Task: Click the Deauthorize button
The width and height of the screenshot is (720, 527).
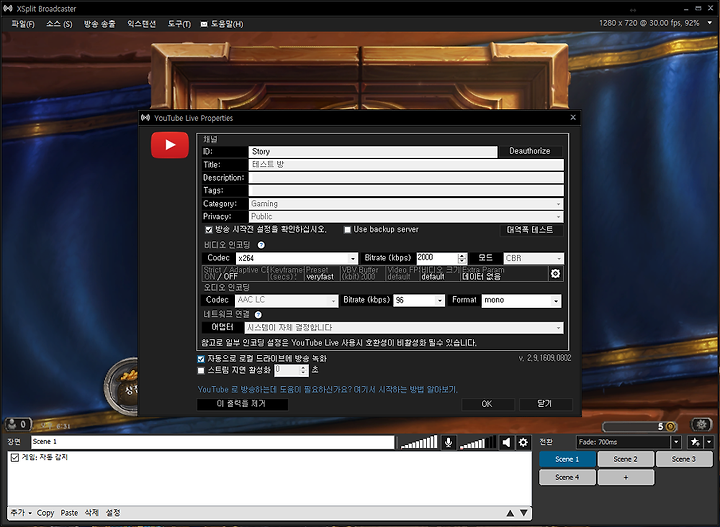Action: pos(530,151)
